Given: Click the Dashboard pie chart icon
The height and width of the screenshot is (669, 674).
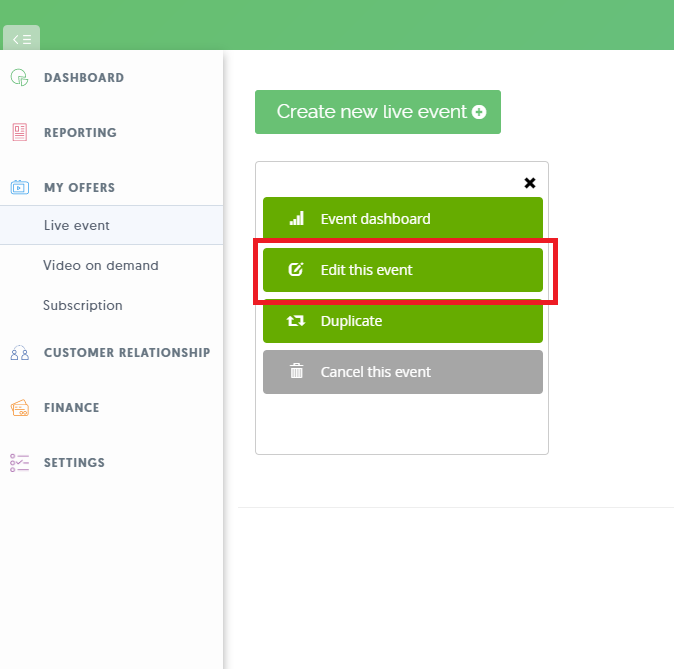Looking at the screenshot, I should tap(19, 77).
